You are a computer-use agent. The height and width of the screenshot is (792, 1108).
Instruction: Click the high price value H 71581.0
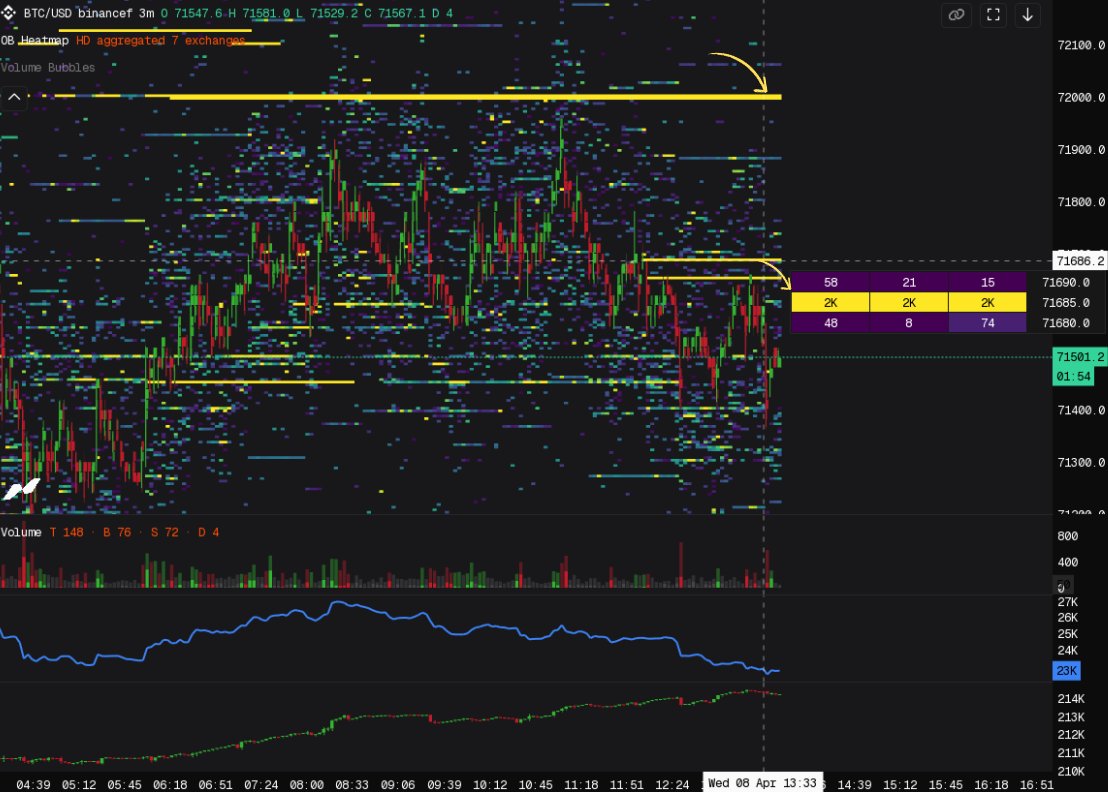[x=259, y=13]
